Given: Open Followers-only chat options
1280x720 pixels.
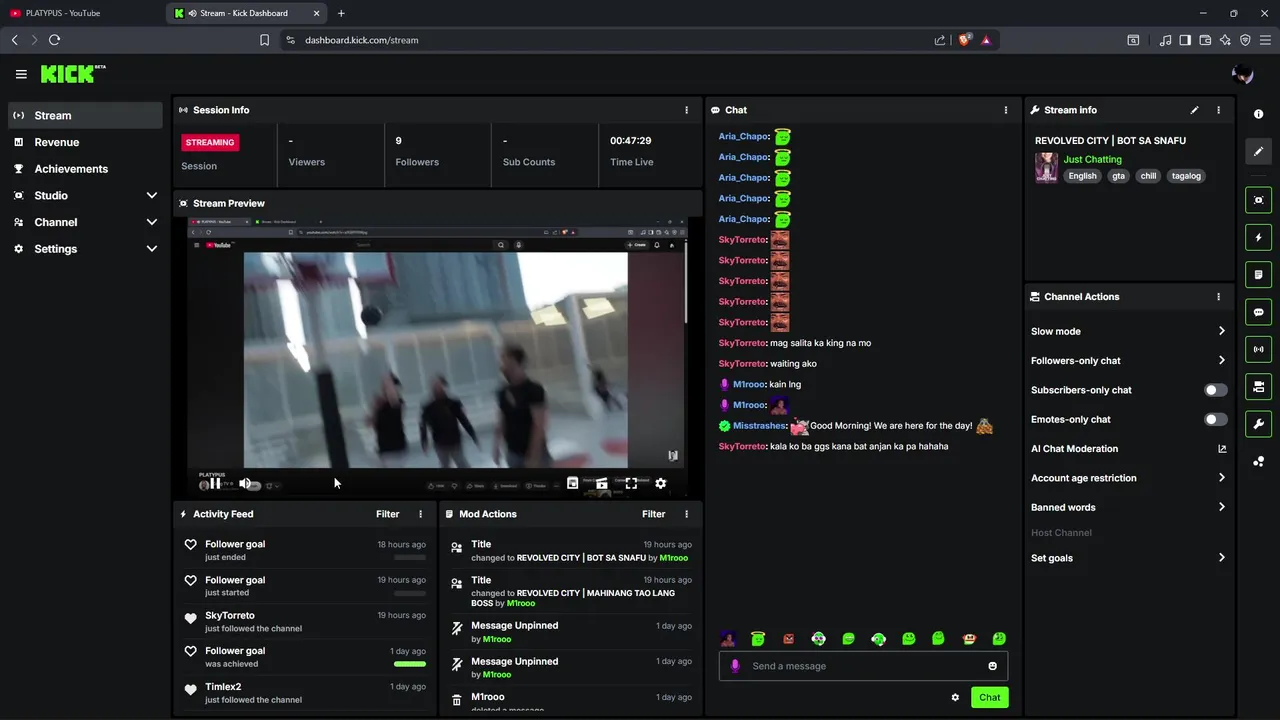Looking at the screenshot, I should [x=1128, y=361].
